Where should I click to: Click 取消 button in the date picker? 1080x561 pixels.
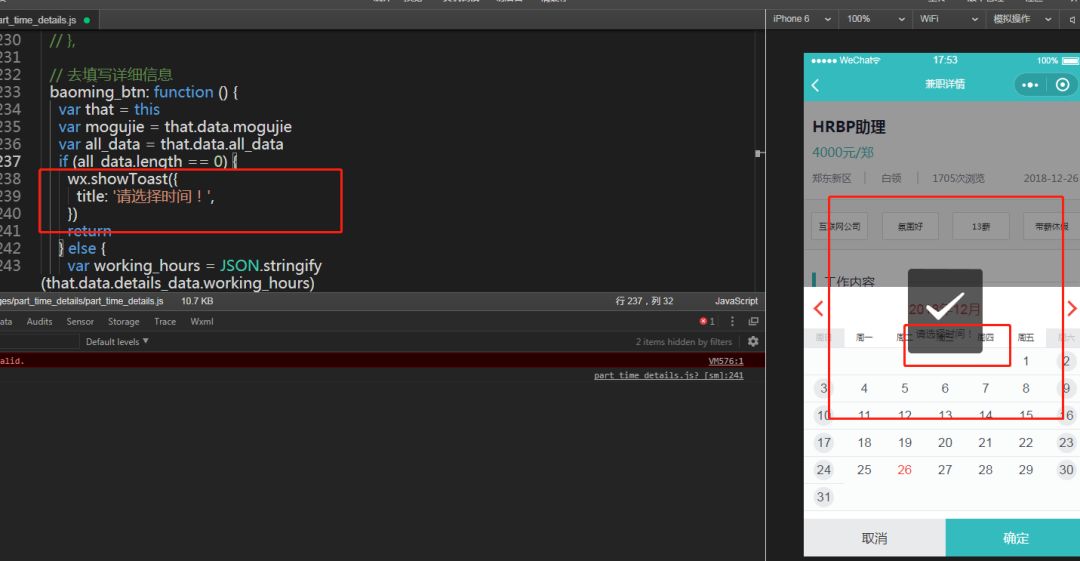[x=875, y=538]
